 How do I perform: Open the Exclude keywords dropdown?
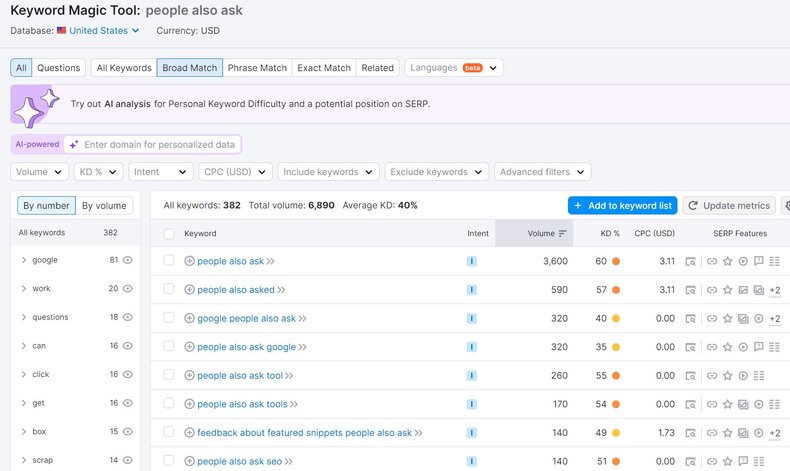click(437, 172)
